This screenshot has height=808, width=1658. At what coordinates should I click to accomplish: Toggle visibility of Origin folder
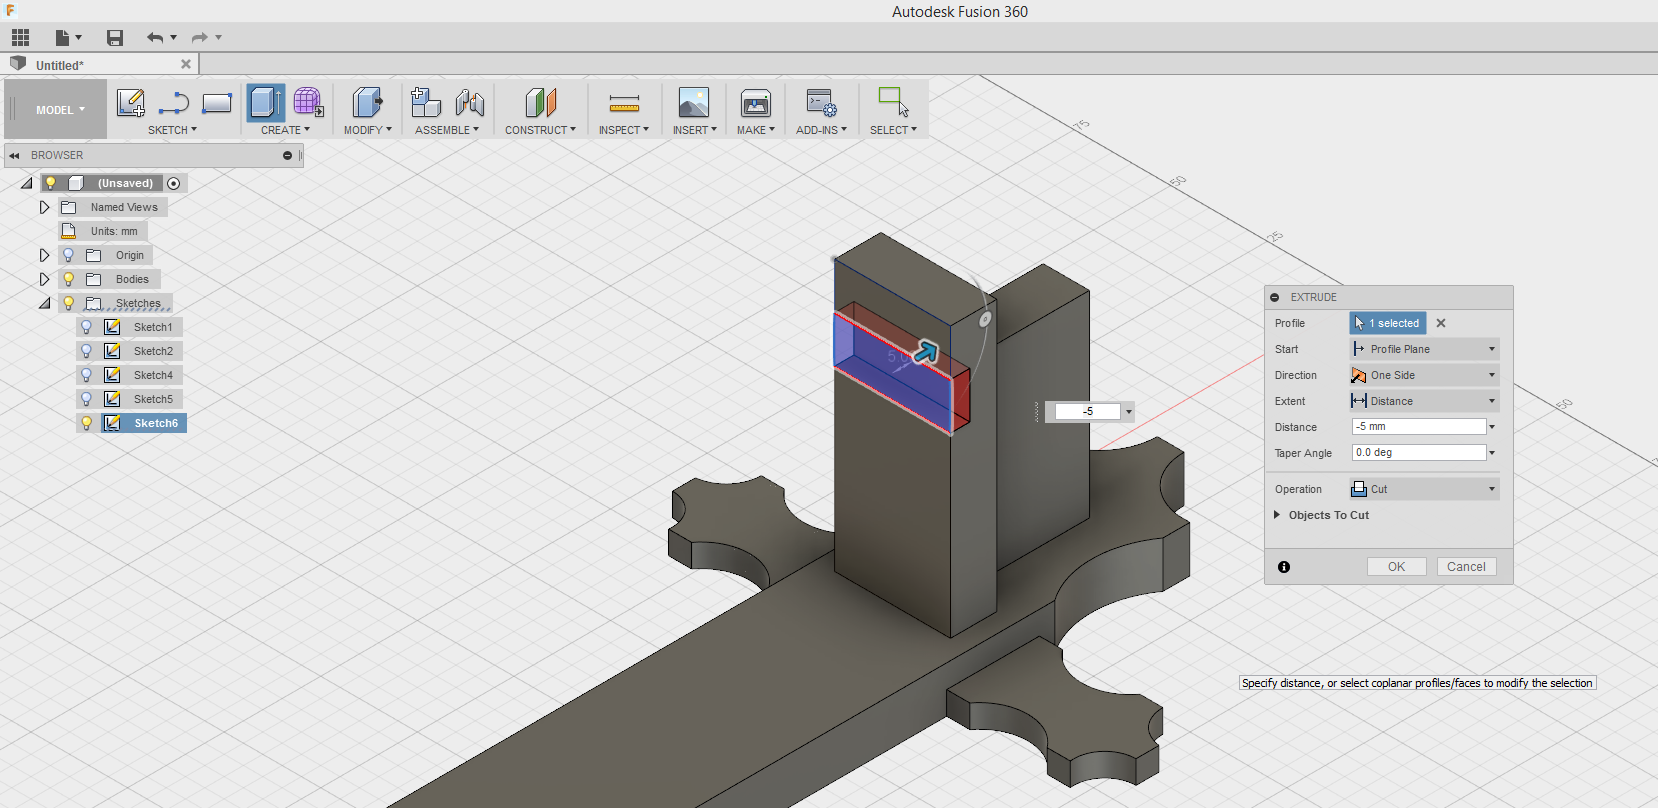(x=68, y=255)
